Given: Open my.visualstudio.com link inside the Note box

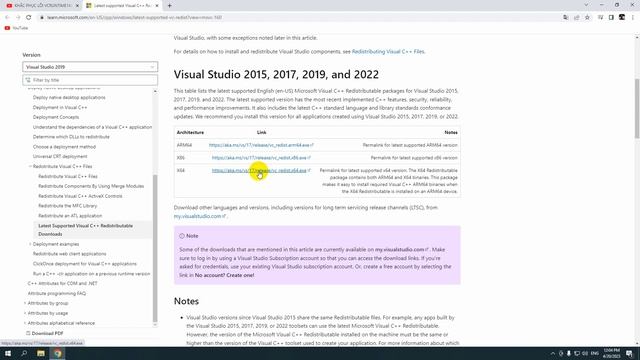Looking at the screenshot, I should pyautogui.click(x=402, y=249).
